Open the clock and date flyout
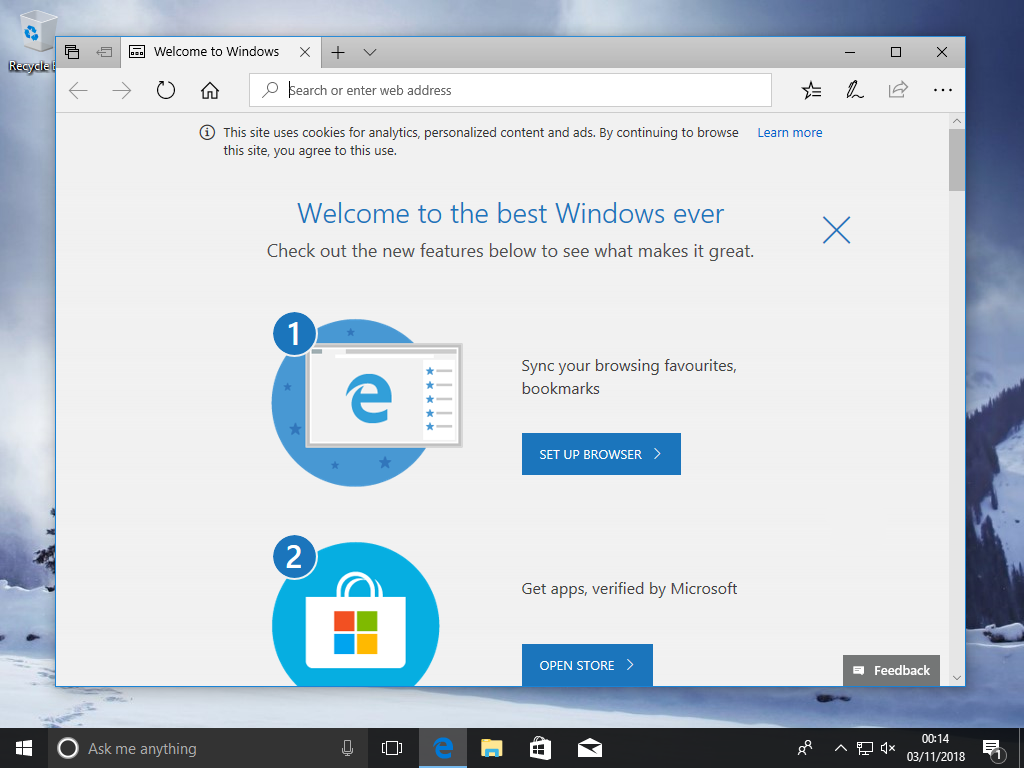This screenshot has width=1024, height=768. (935, 748)
